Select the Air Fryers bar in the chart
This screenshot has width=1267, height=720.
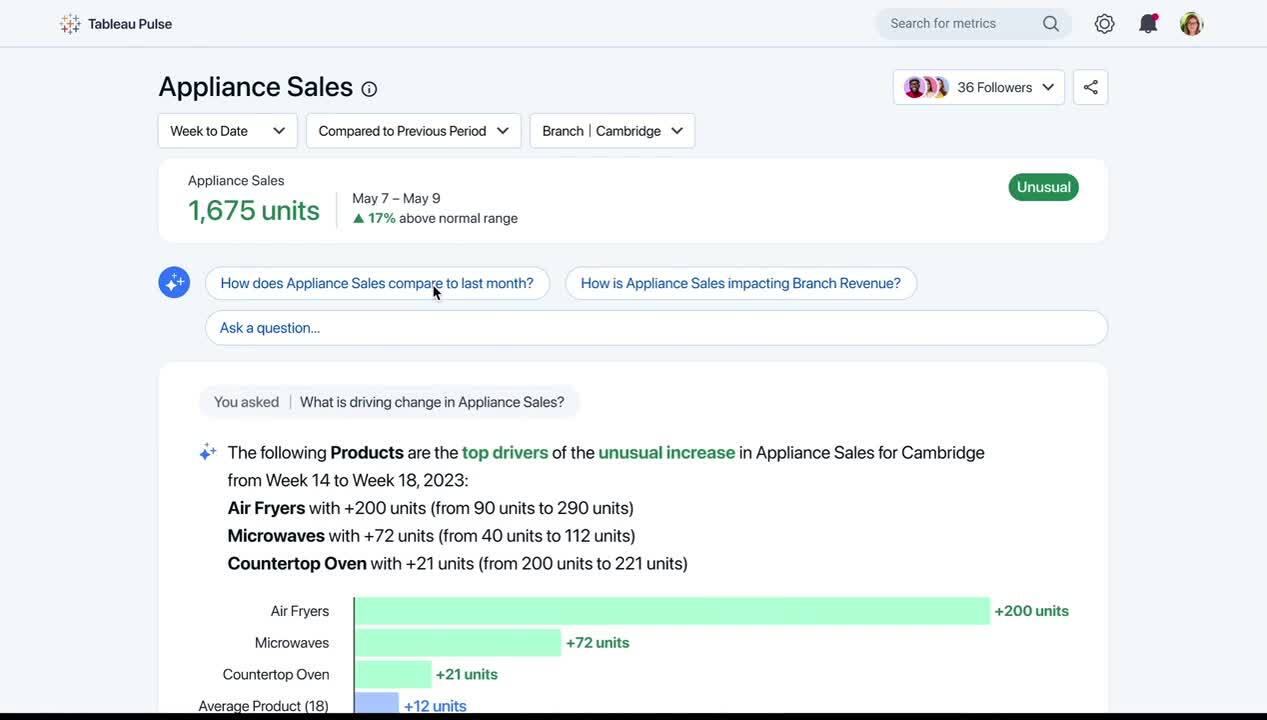pos(670,610)
